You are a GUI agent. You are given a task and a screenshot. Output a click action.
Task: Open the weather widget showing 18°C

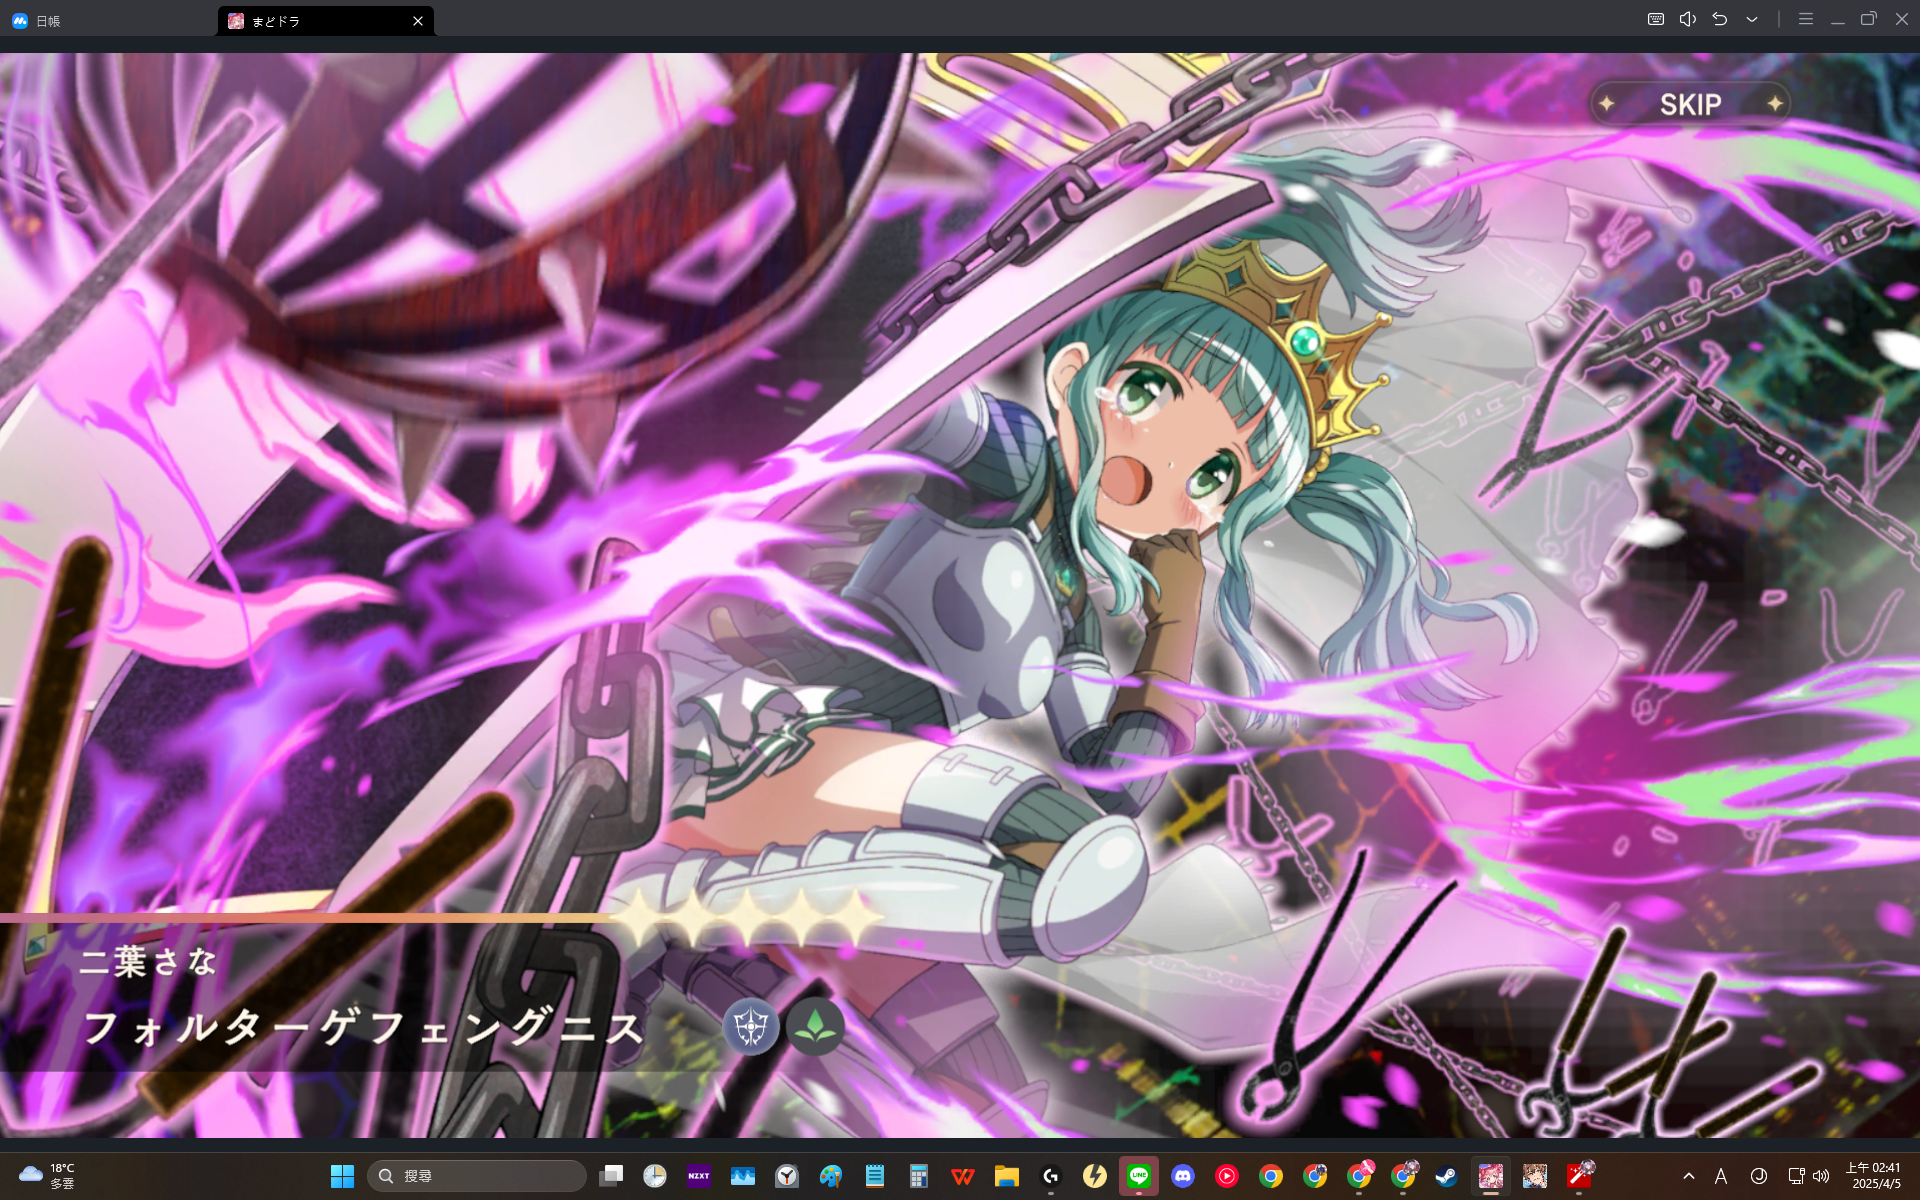click(47, 1175)
